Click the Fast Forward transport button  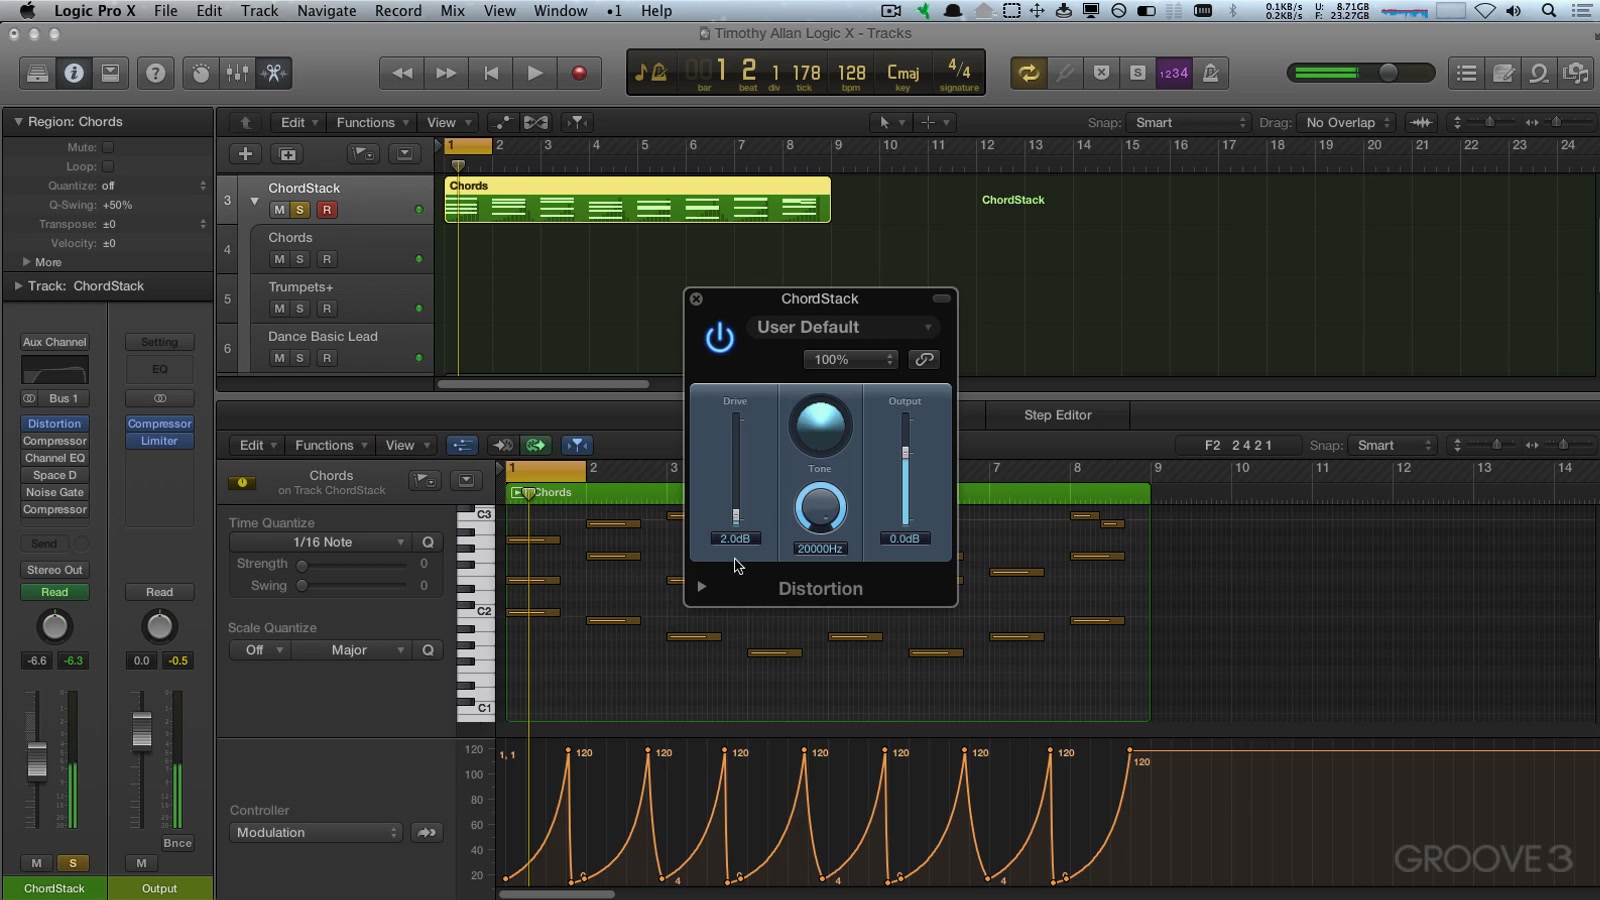click(x=446, y=73)
